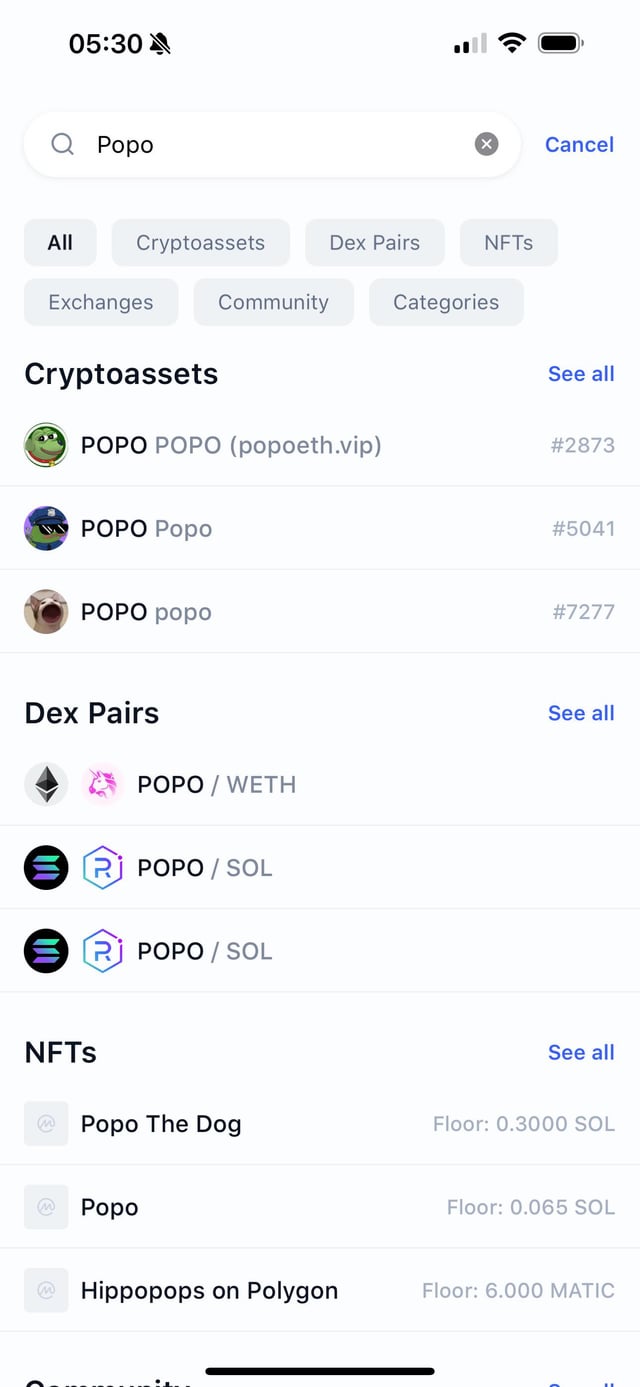Cancel the search

579,145
